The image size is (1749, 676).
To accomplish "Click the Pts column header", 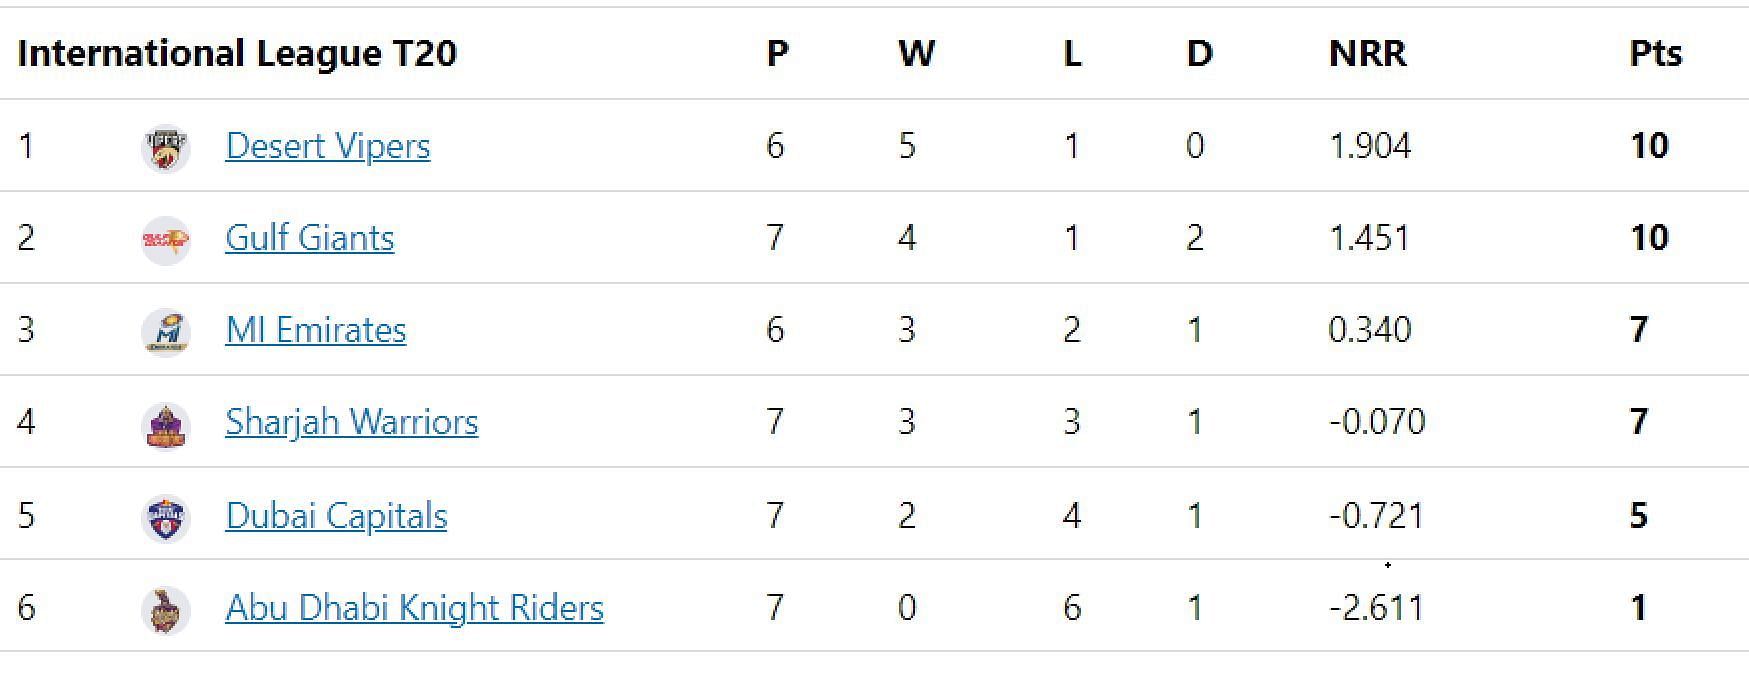I will tap(1656, 53).
